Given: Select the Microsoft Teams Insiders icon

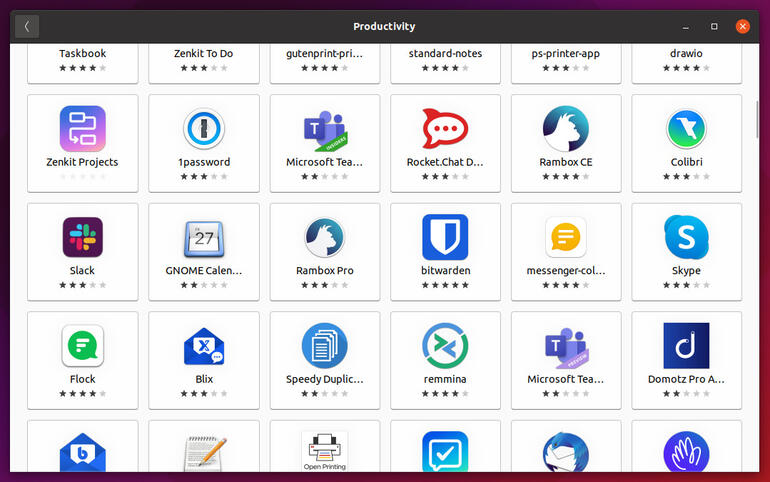Looking at the screenshot, I should [325, 131].
